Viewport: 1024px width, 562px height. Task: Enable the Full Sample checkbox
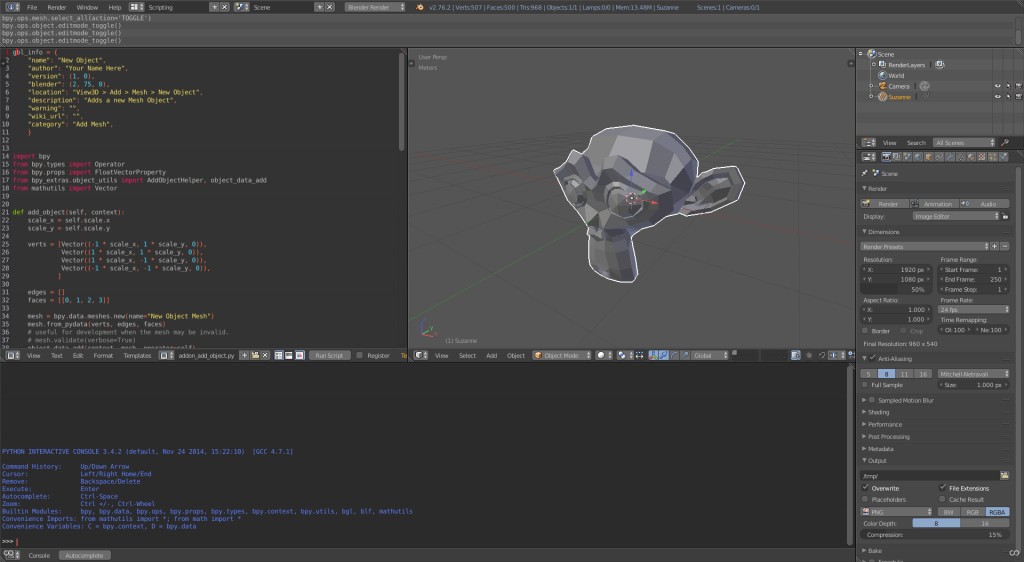tap(866, 384)
